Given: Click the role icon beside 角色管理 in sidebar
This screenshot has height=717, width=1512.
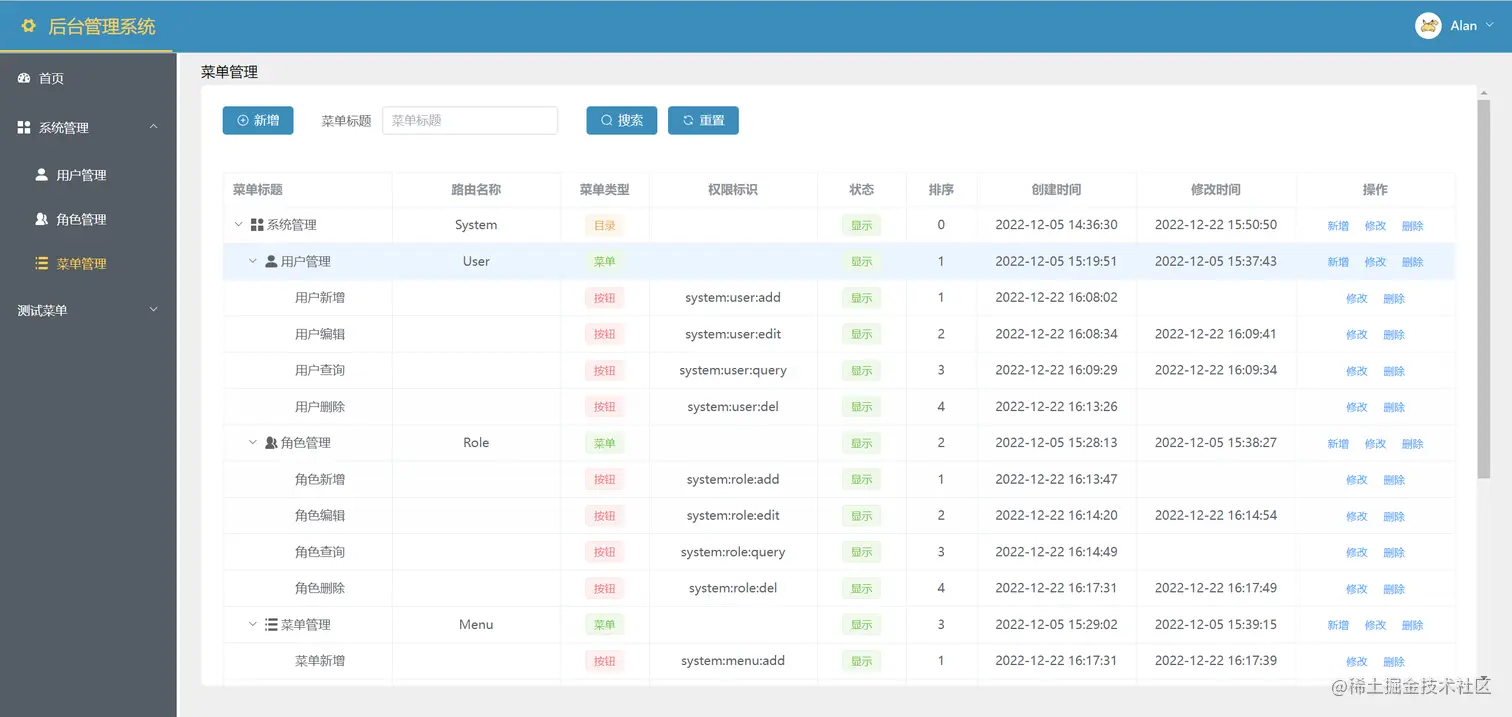Looking at the screenshot, I should coord(41,219).
